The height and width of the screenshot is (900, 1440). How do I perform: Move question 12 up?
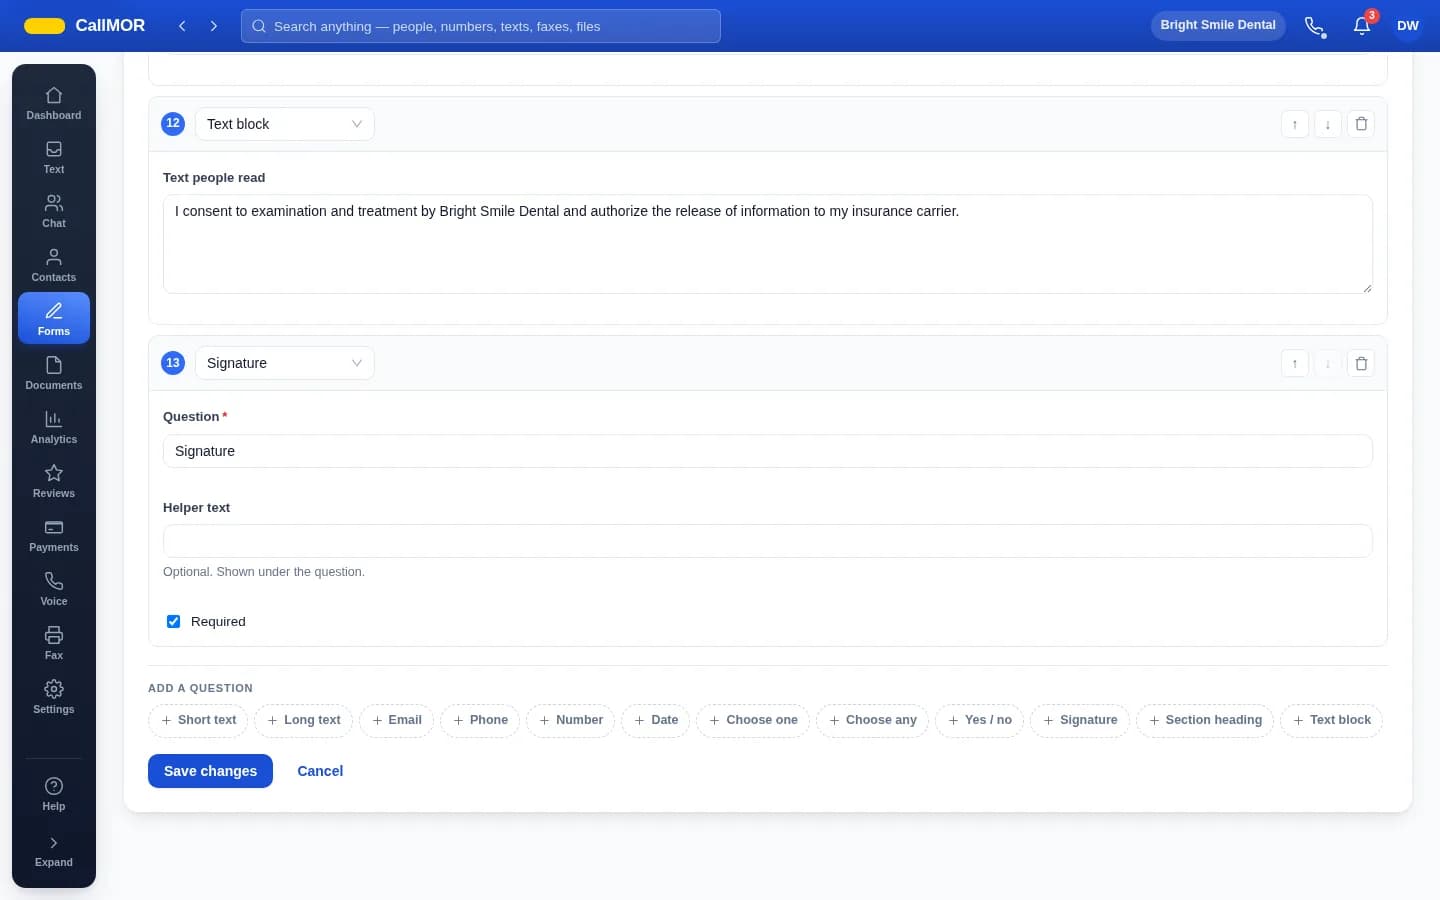point(1295,124)
